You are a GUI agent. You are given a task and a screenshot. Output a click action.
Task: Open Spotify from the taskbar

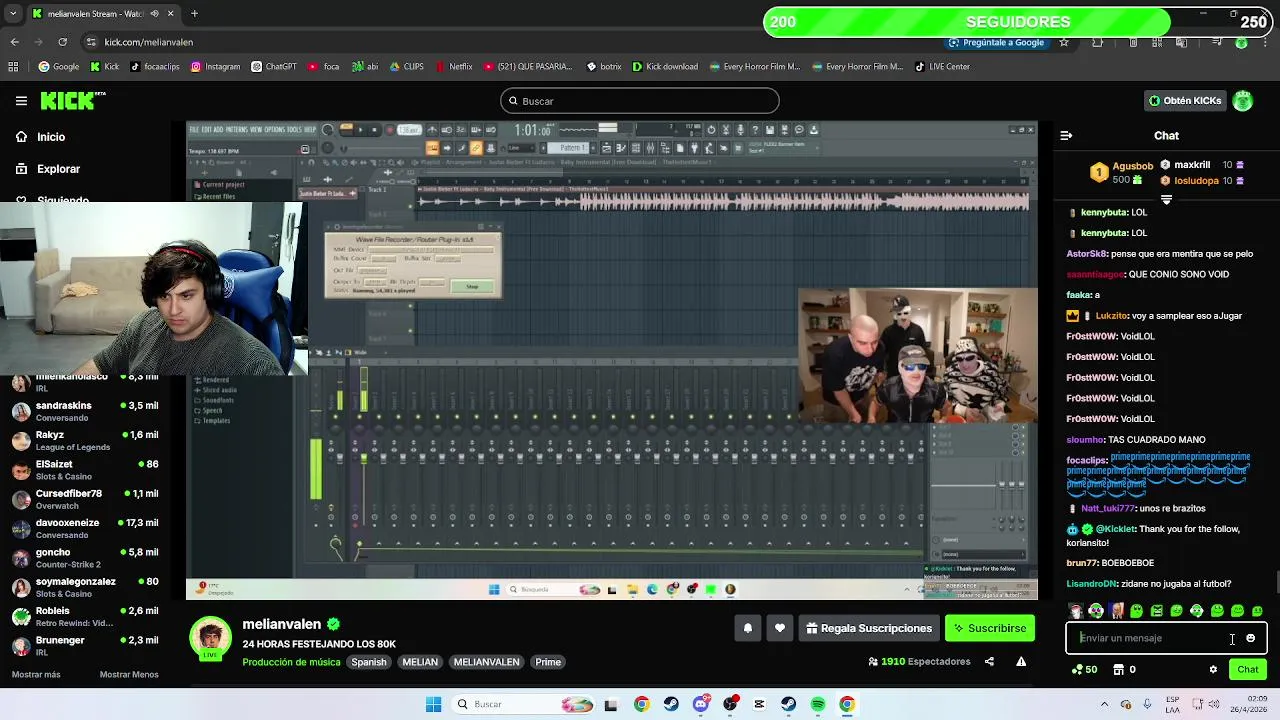click(x=818, y=704)
